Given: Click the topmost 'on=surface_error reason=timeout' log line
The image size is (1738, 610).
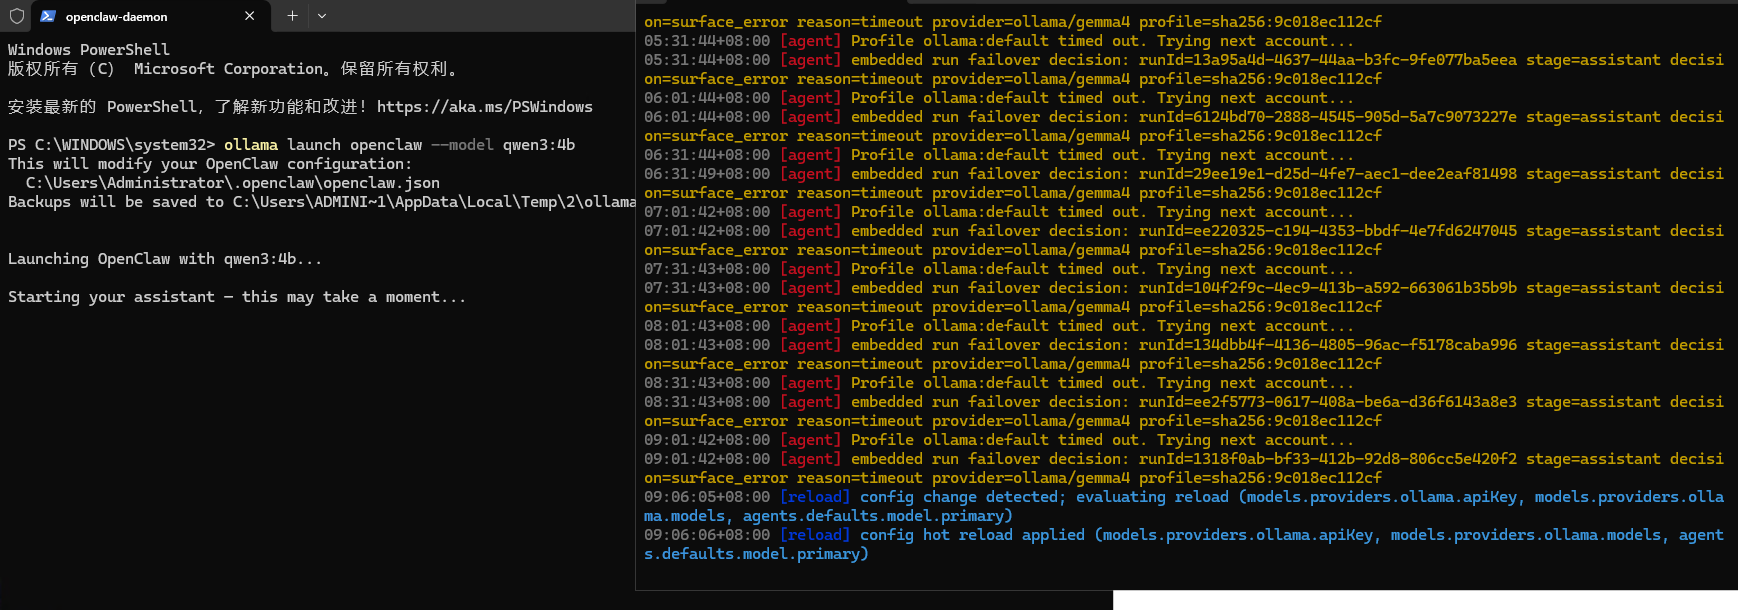Looking at the screenshot, I should pos(1013,22).
